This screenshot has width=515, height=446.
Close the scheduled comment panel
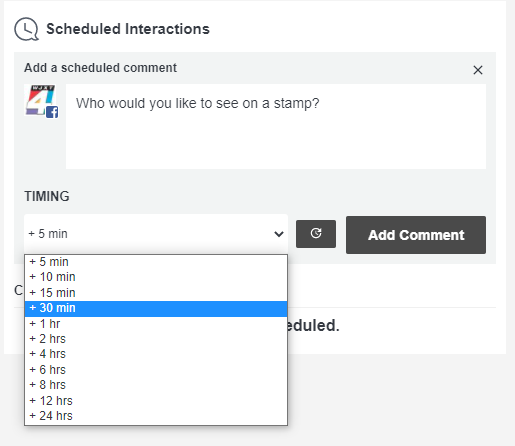tap(478, 70)
